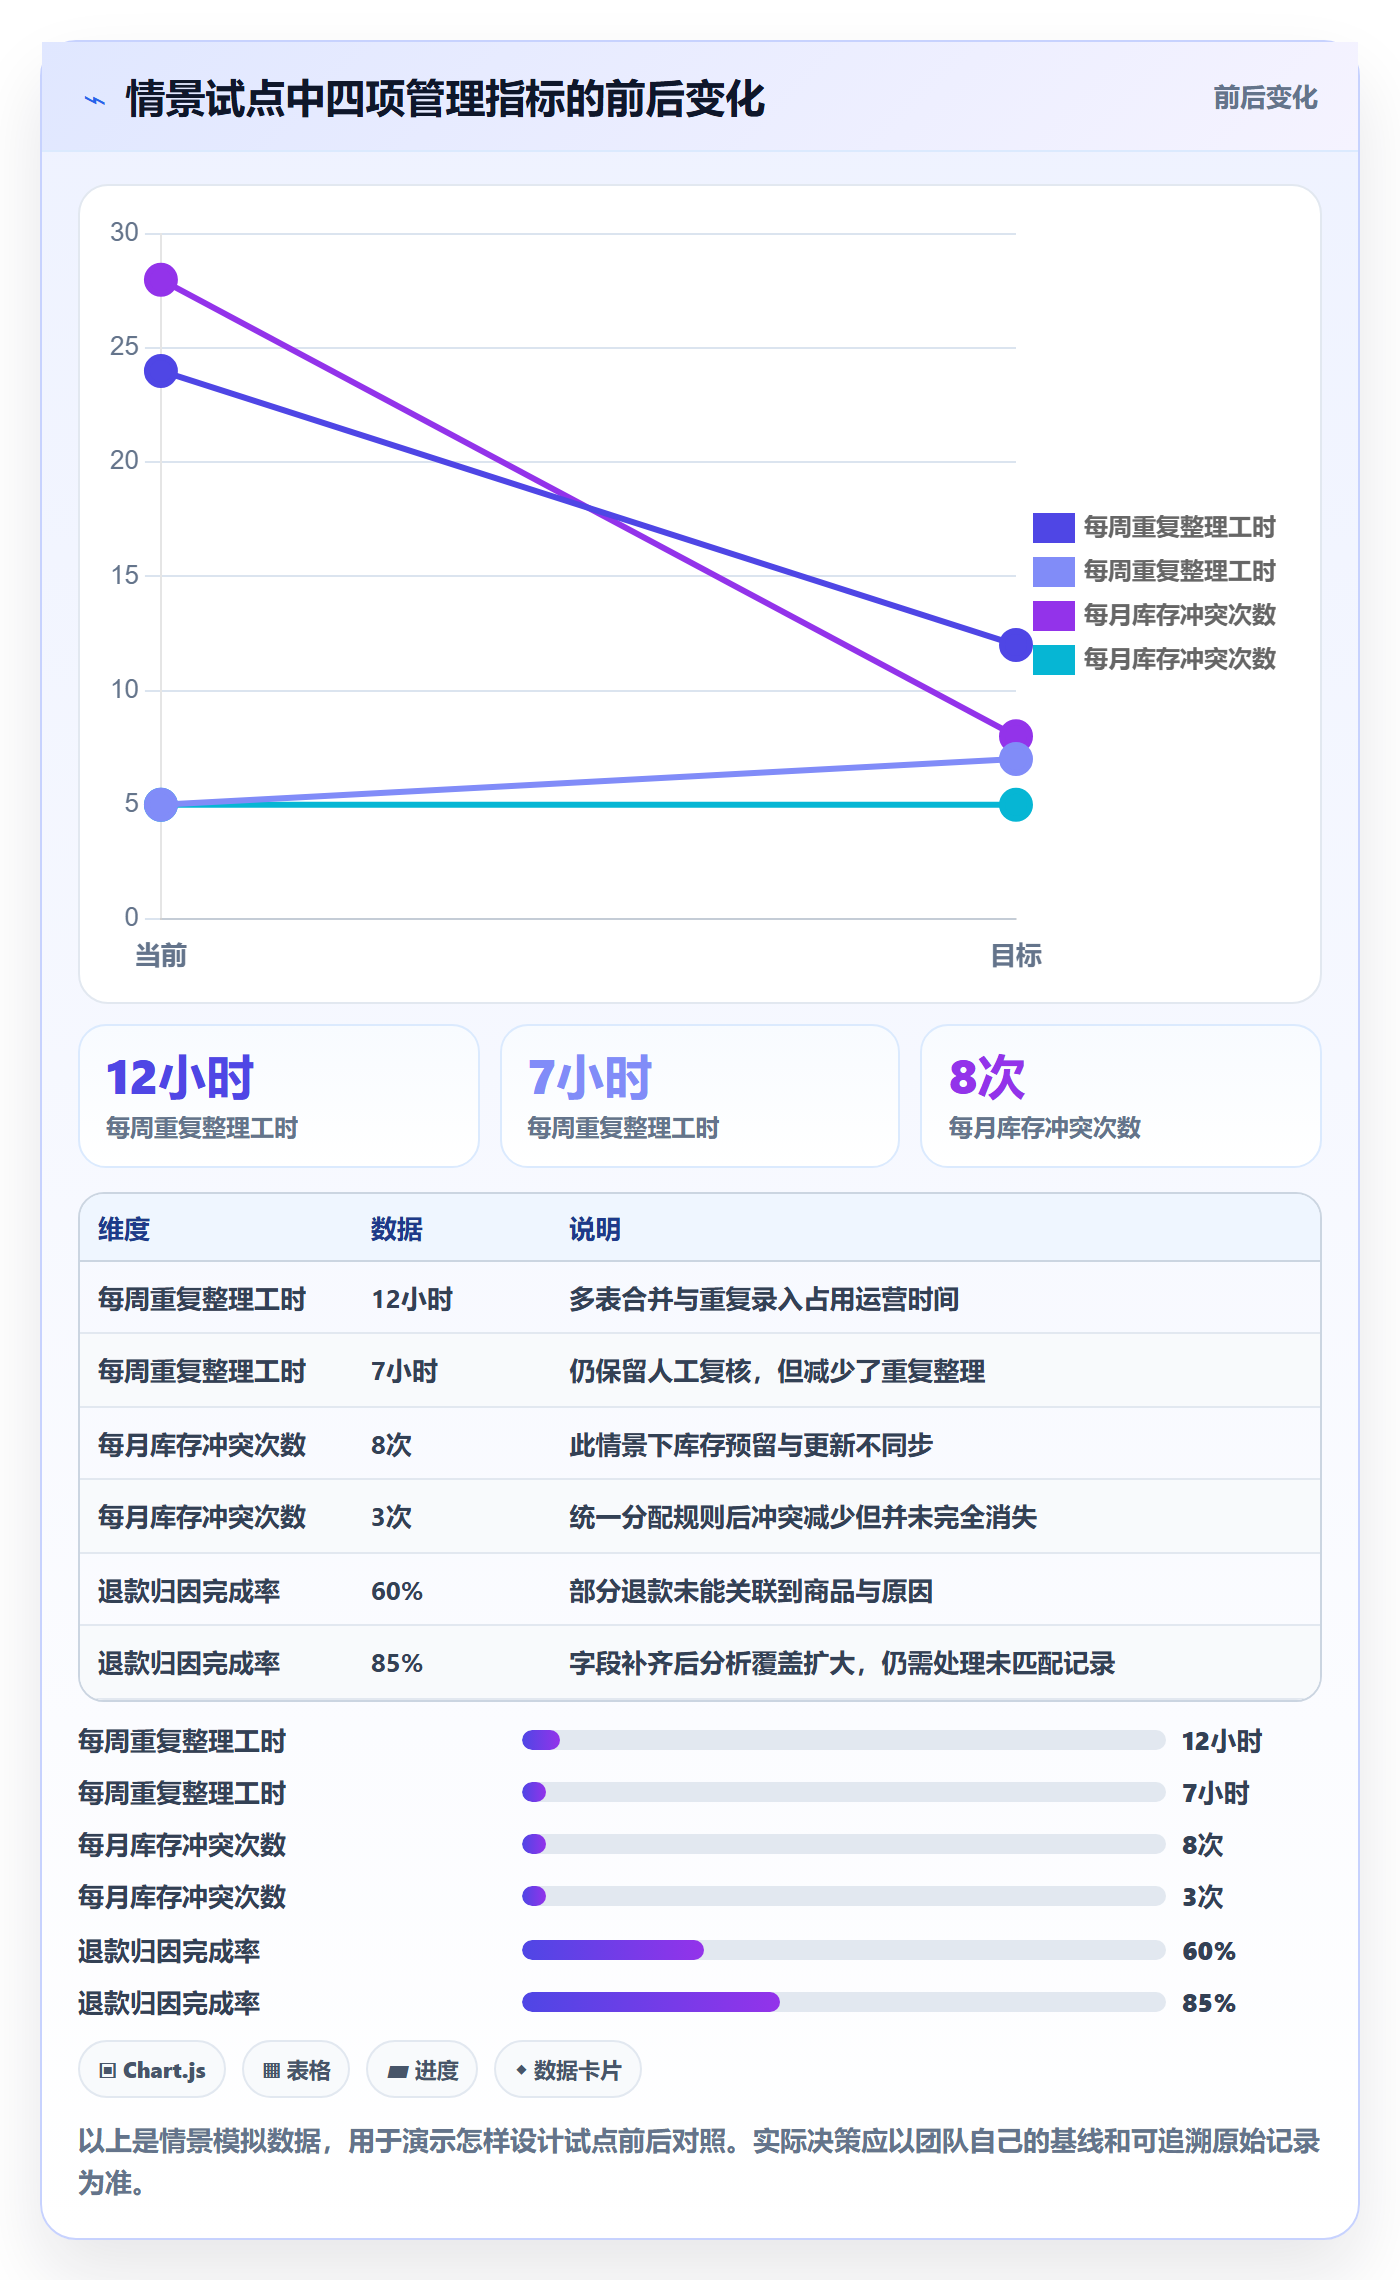The image size is (1400, 2280).
Task: Click the 说明 table column header
Action: 595,1229
